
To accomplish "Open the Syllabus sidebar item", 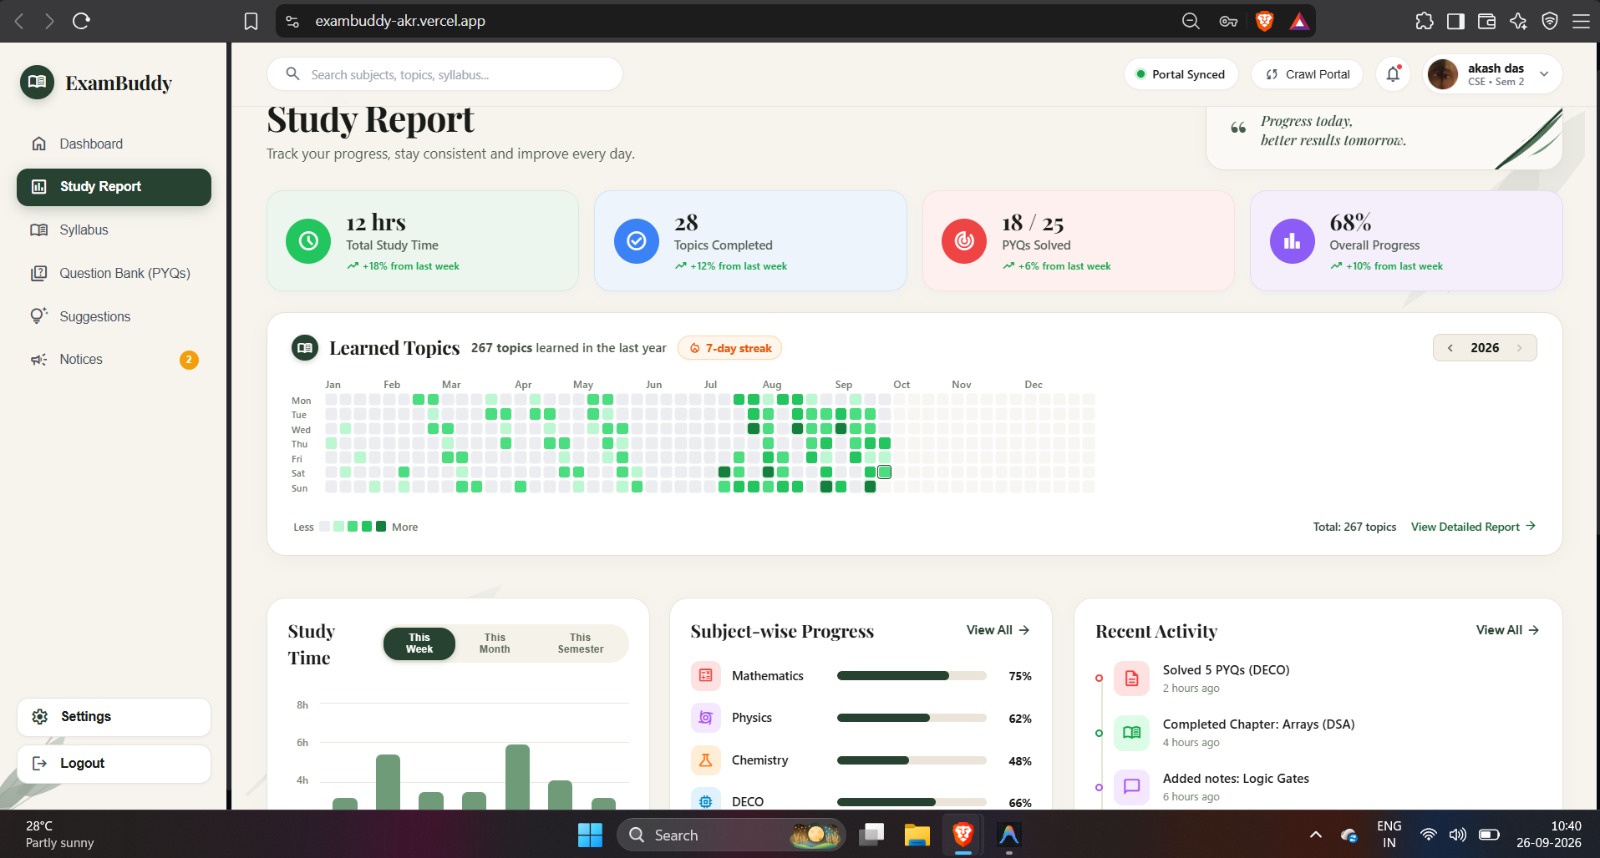I will (114, 230).
